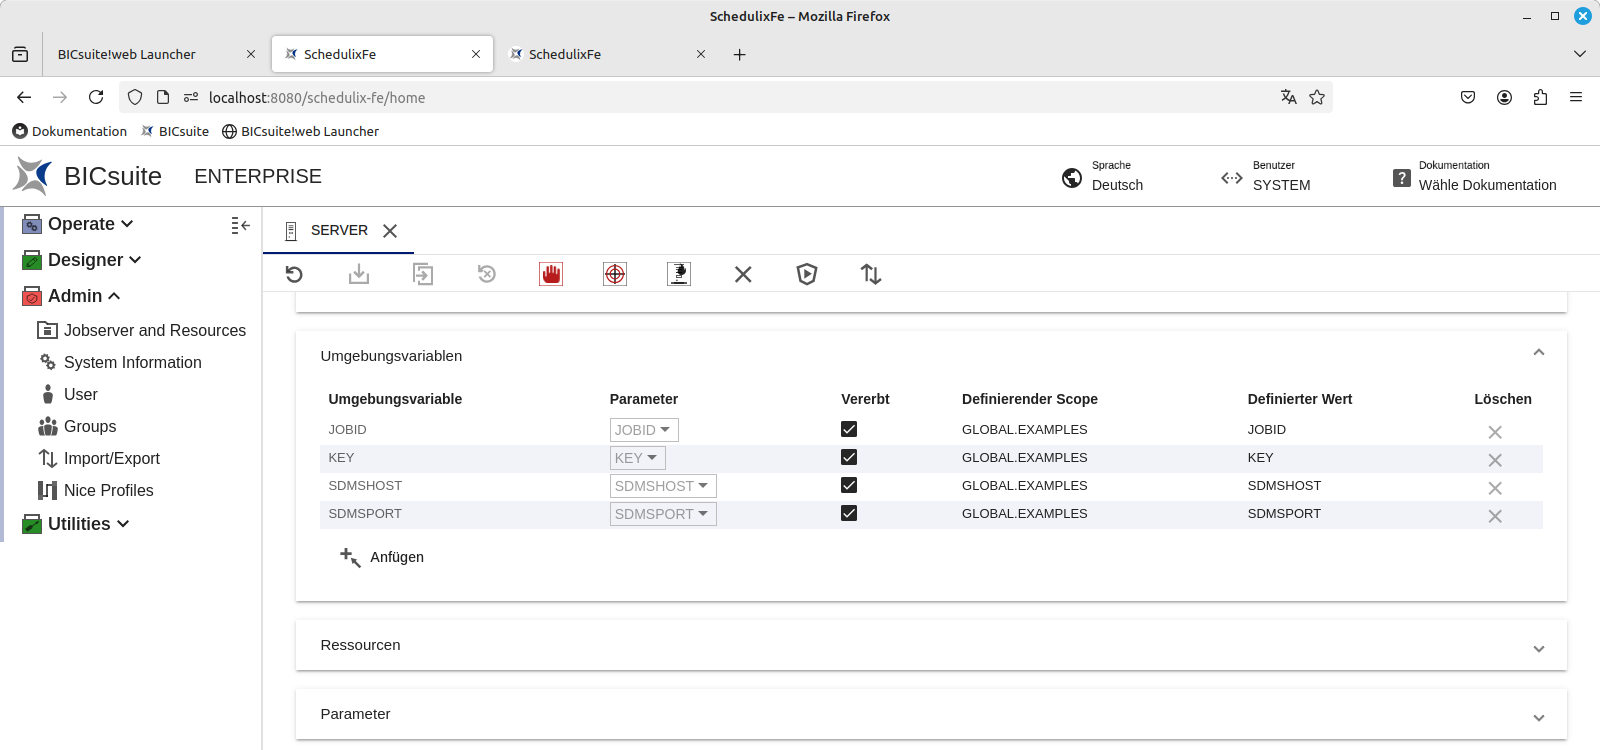This screenshot has width=1600, height=750.
Task: Expand the Designer menu
Action: [82, 260]
